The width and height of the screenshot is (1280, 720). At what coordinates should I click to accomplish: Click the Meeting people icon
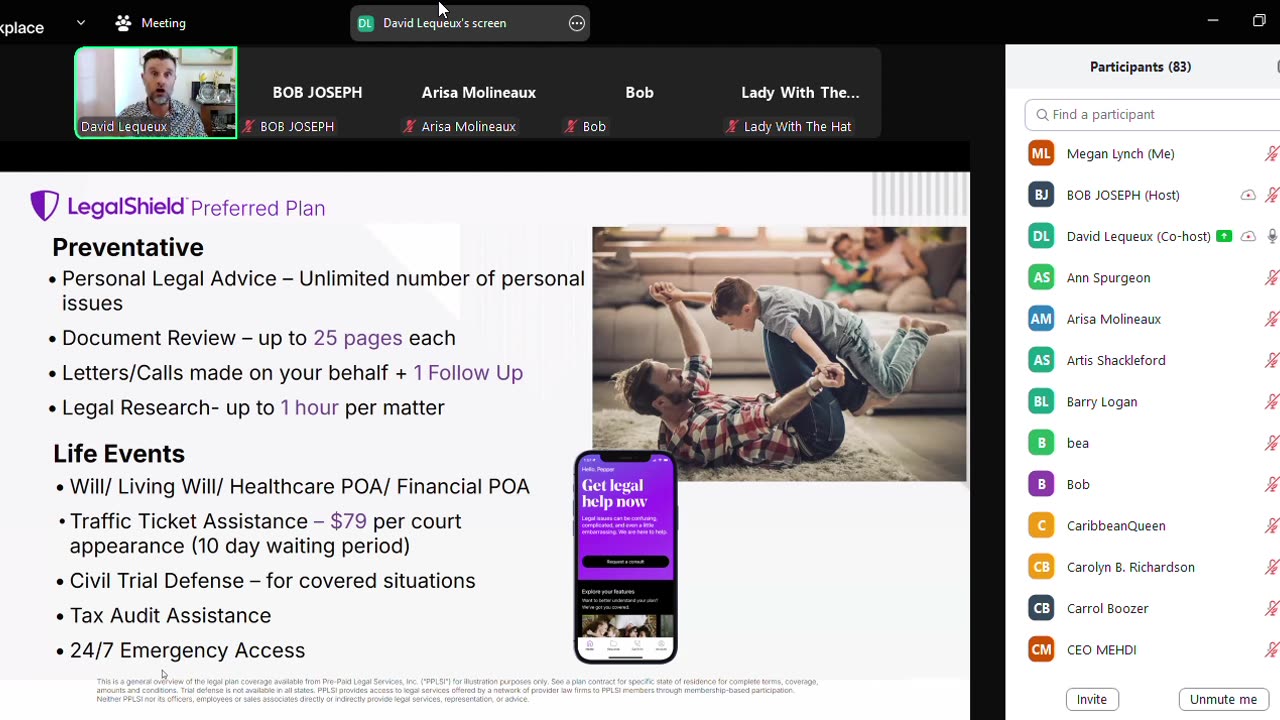click(123, 22)
